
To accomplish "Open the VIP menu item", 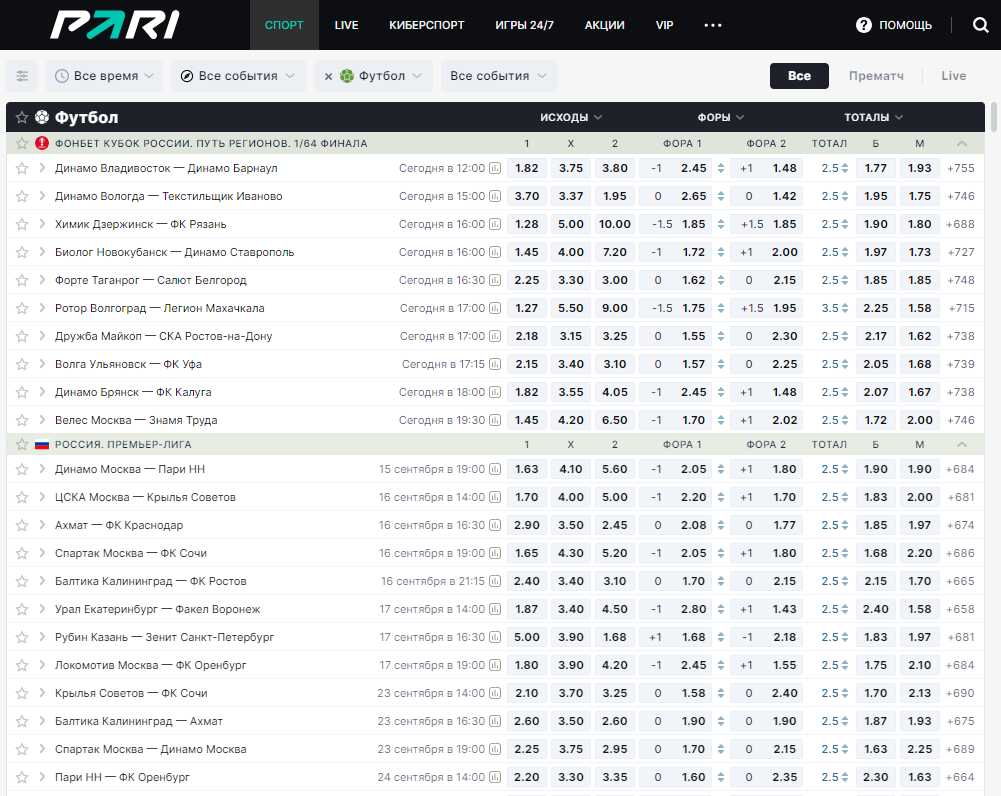I will tap(665, 25).
